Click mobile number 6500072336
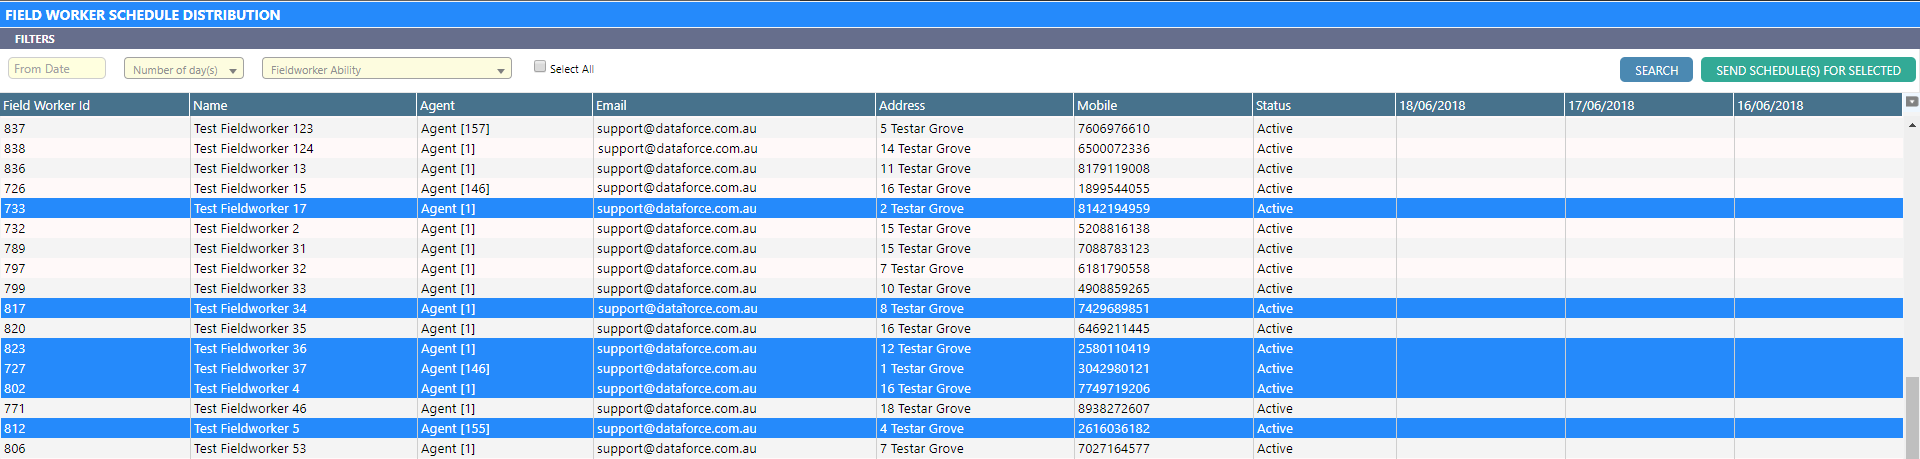The image size is (1920, 459). pyautogui.click(x=1114, y=148)
